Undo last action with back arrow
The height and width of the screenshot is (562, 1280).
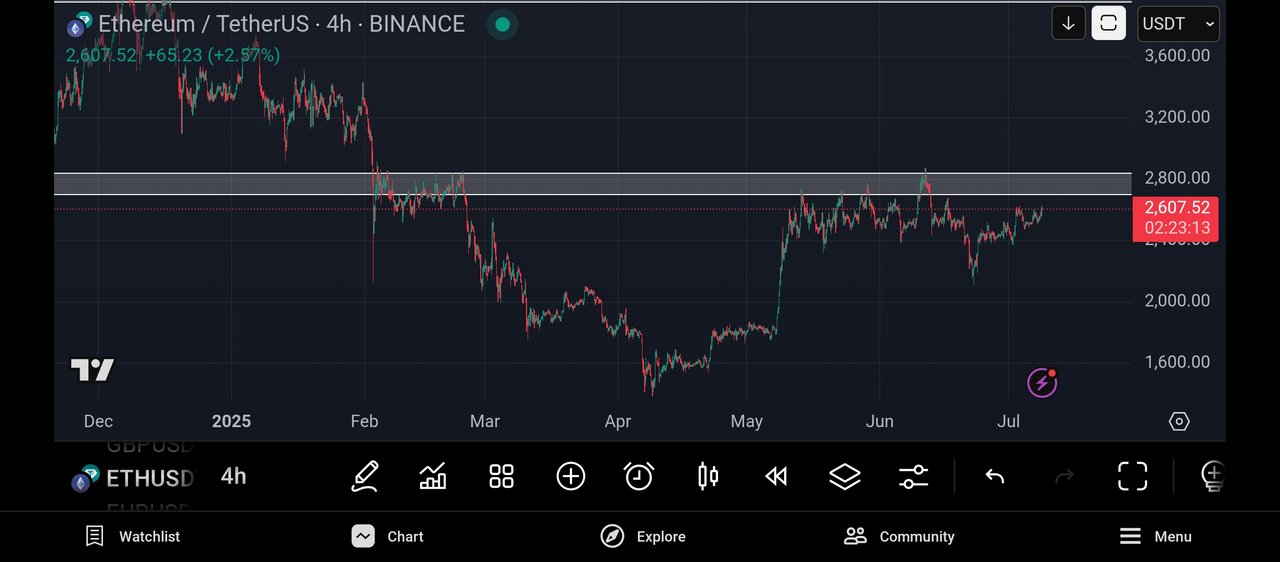pyautogui.click(x=994, y=476)
